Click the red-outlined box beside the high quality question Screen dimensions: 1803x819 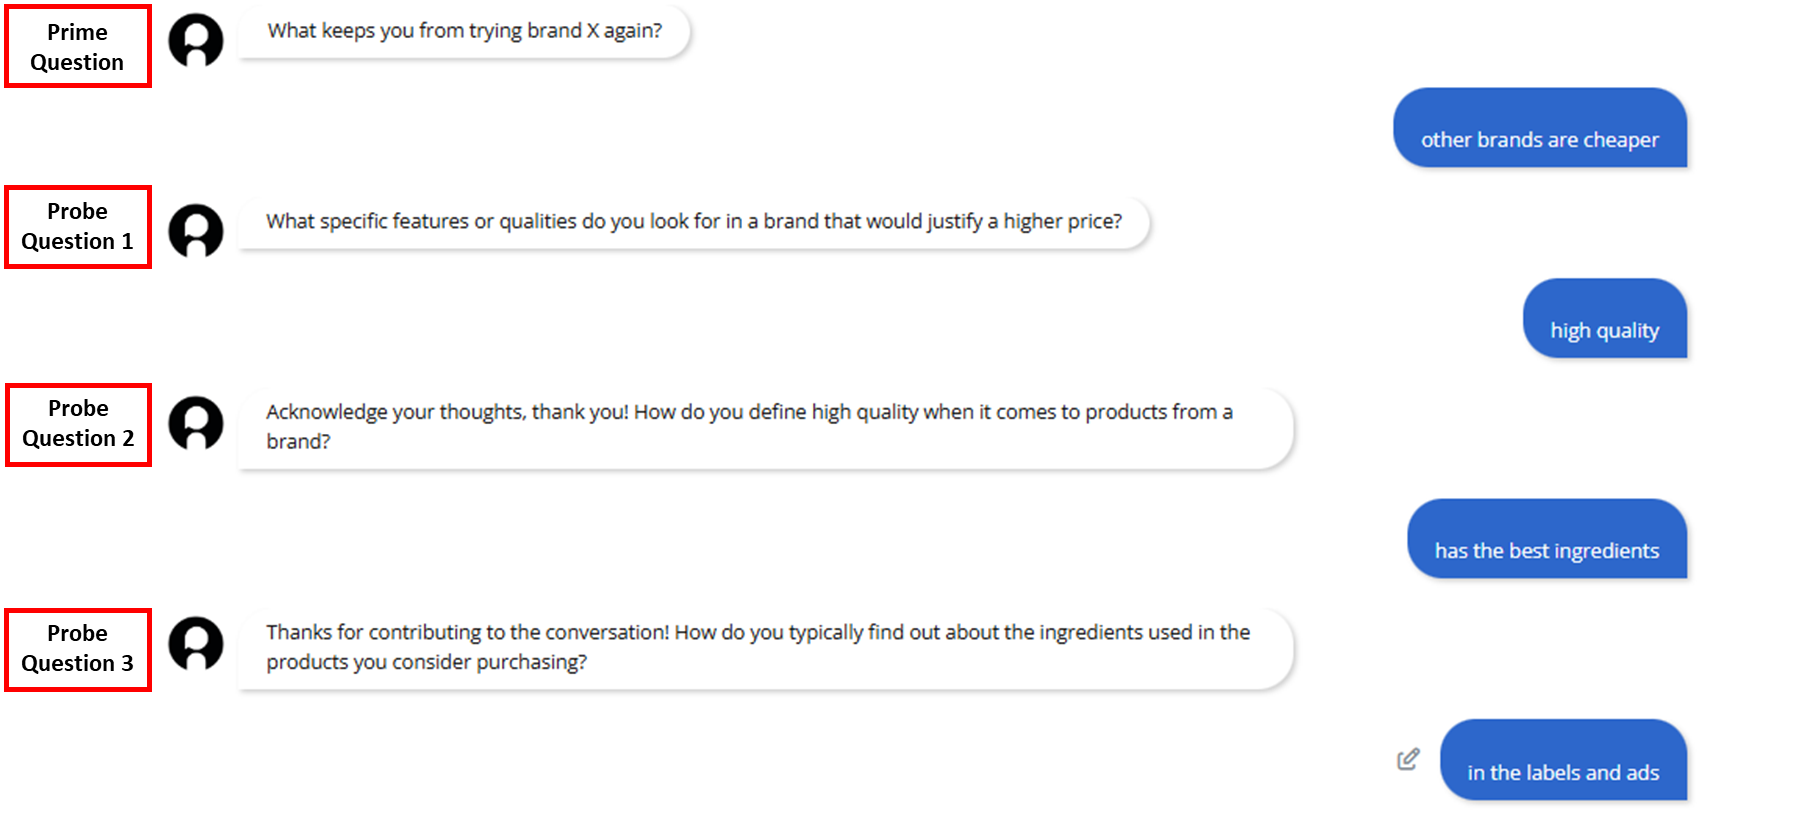pyautogui.click(x=78, y=425)
